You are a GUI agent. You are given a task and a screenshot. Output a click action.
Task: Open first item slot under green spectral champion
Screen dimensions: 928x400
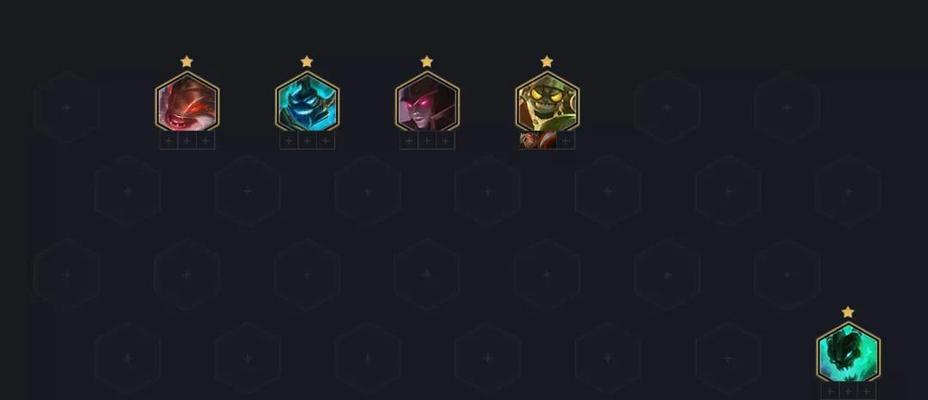tap(830, 391)
